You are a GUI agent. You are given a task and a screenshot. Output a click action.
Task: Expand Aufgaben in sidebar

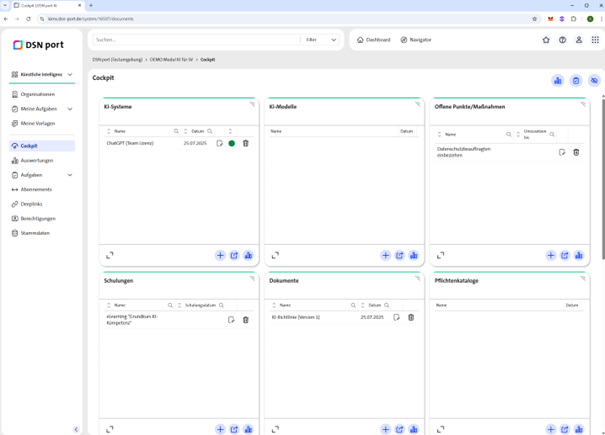tap(70, 175)
